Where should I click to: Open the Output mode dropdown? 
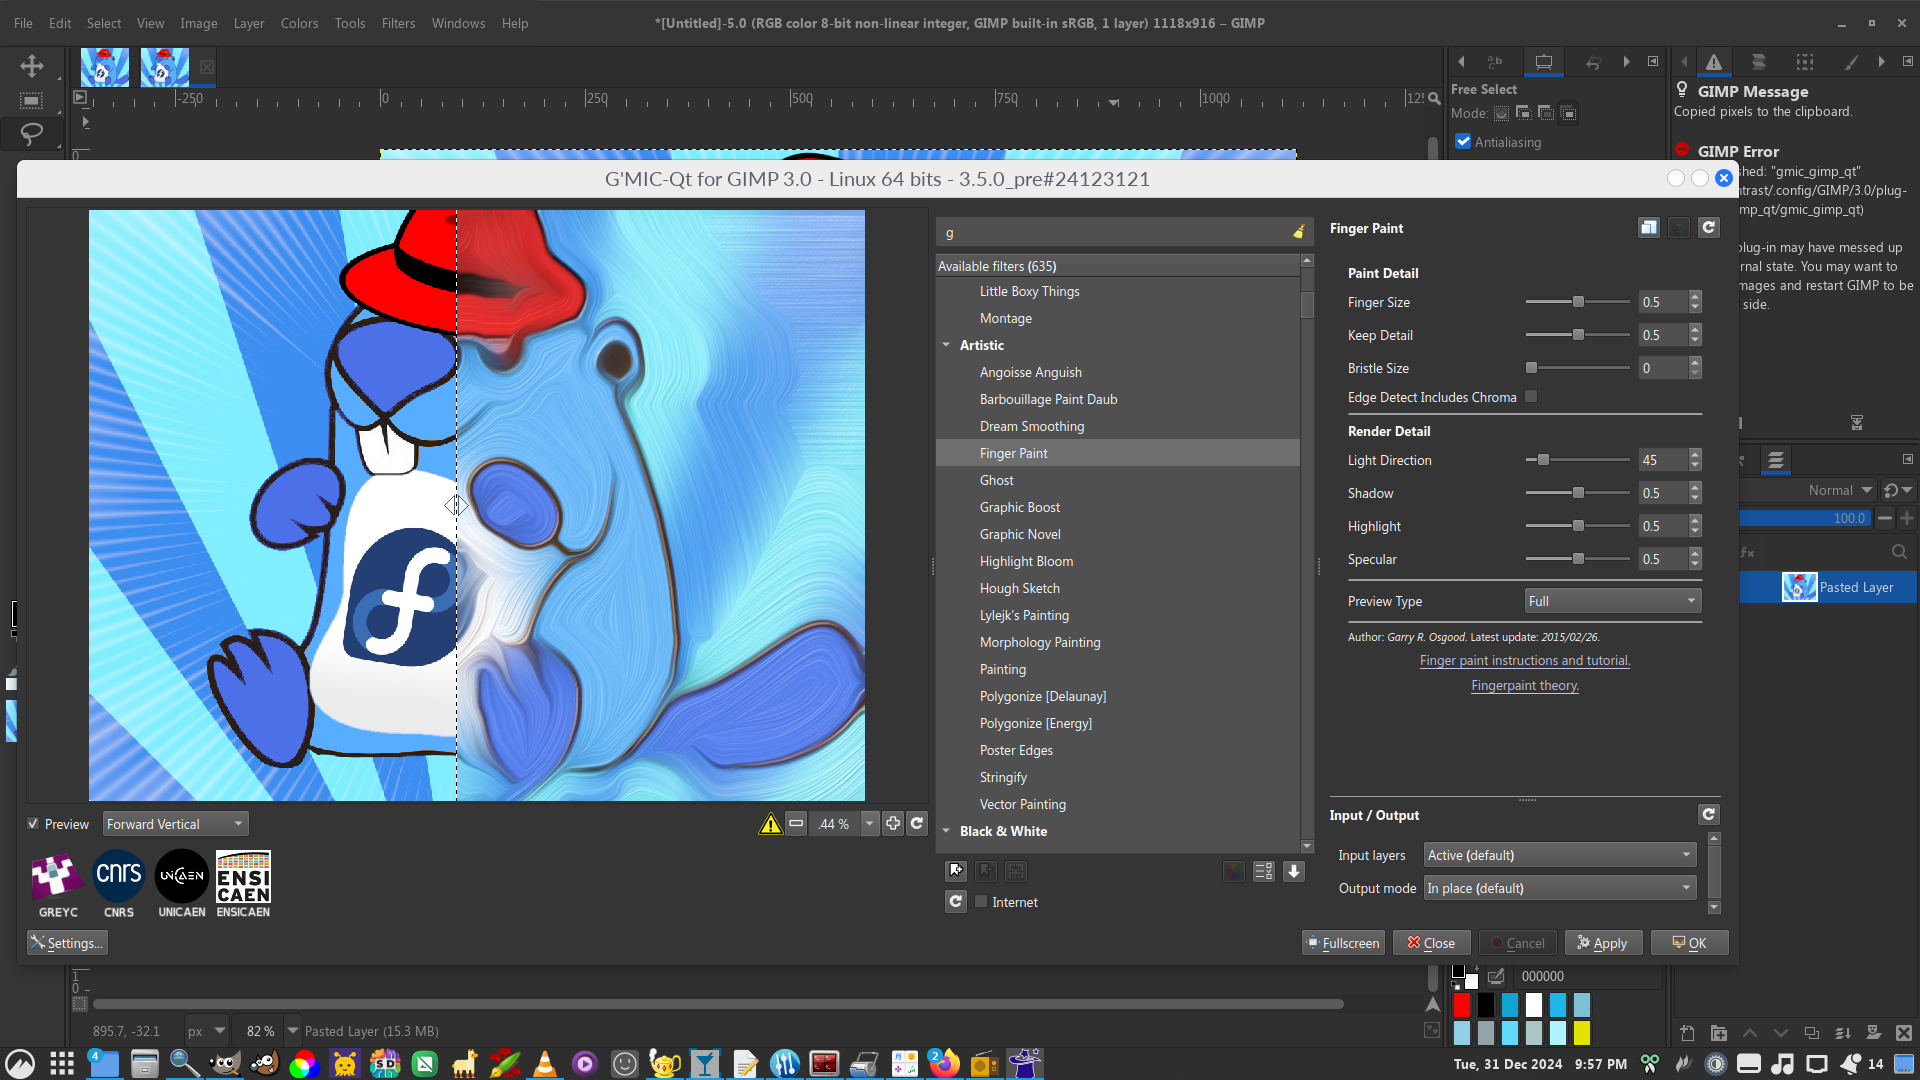1559,888
